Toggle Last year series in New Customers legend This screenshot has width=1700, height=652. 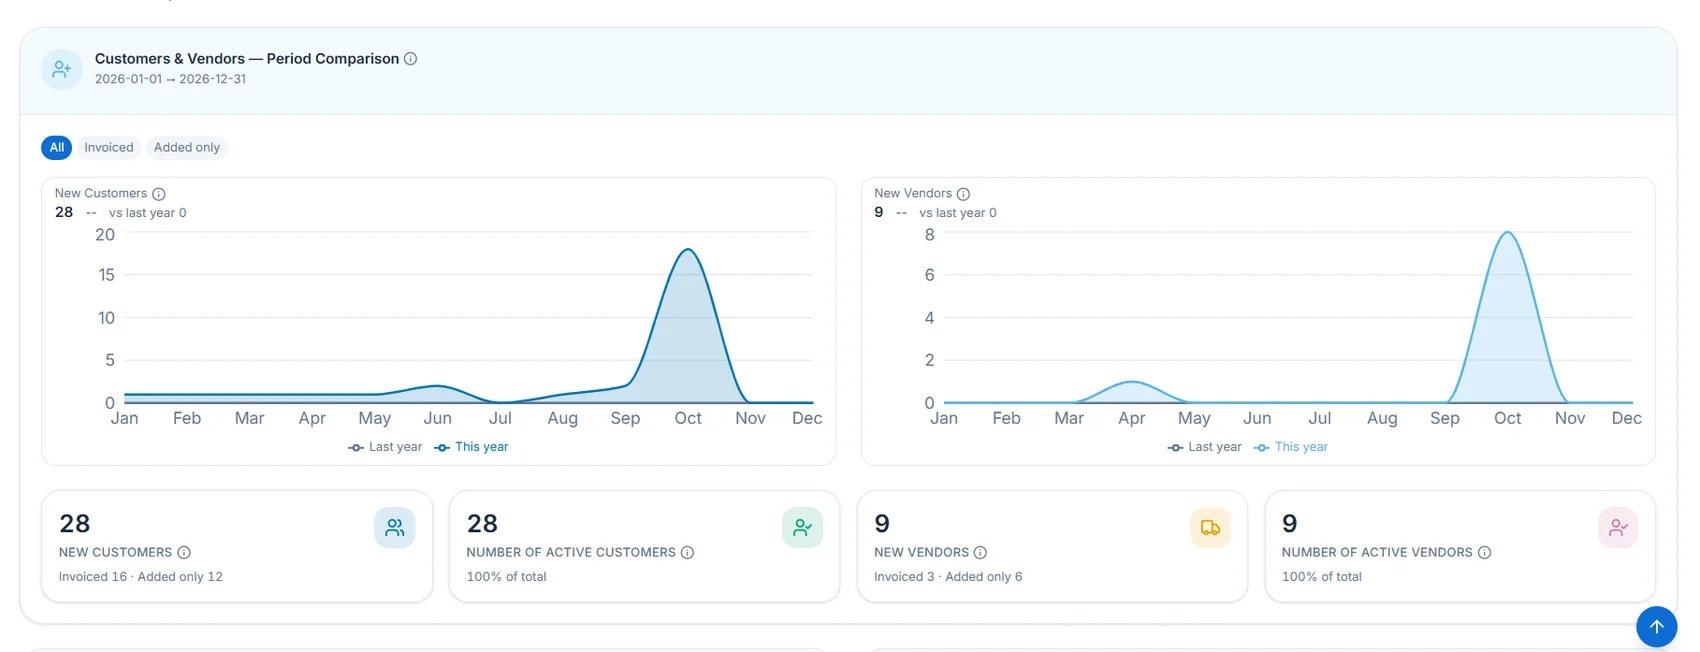point(385,447)
